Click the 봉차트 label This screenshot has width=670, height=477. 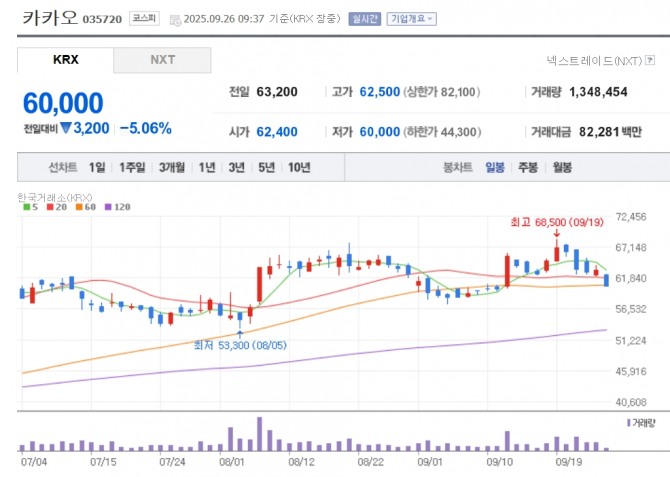458,167
